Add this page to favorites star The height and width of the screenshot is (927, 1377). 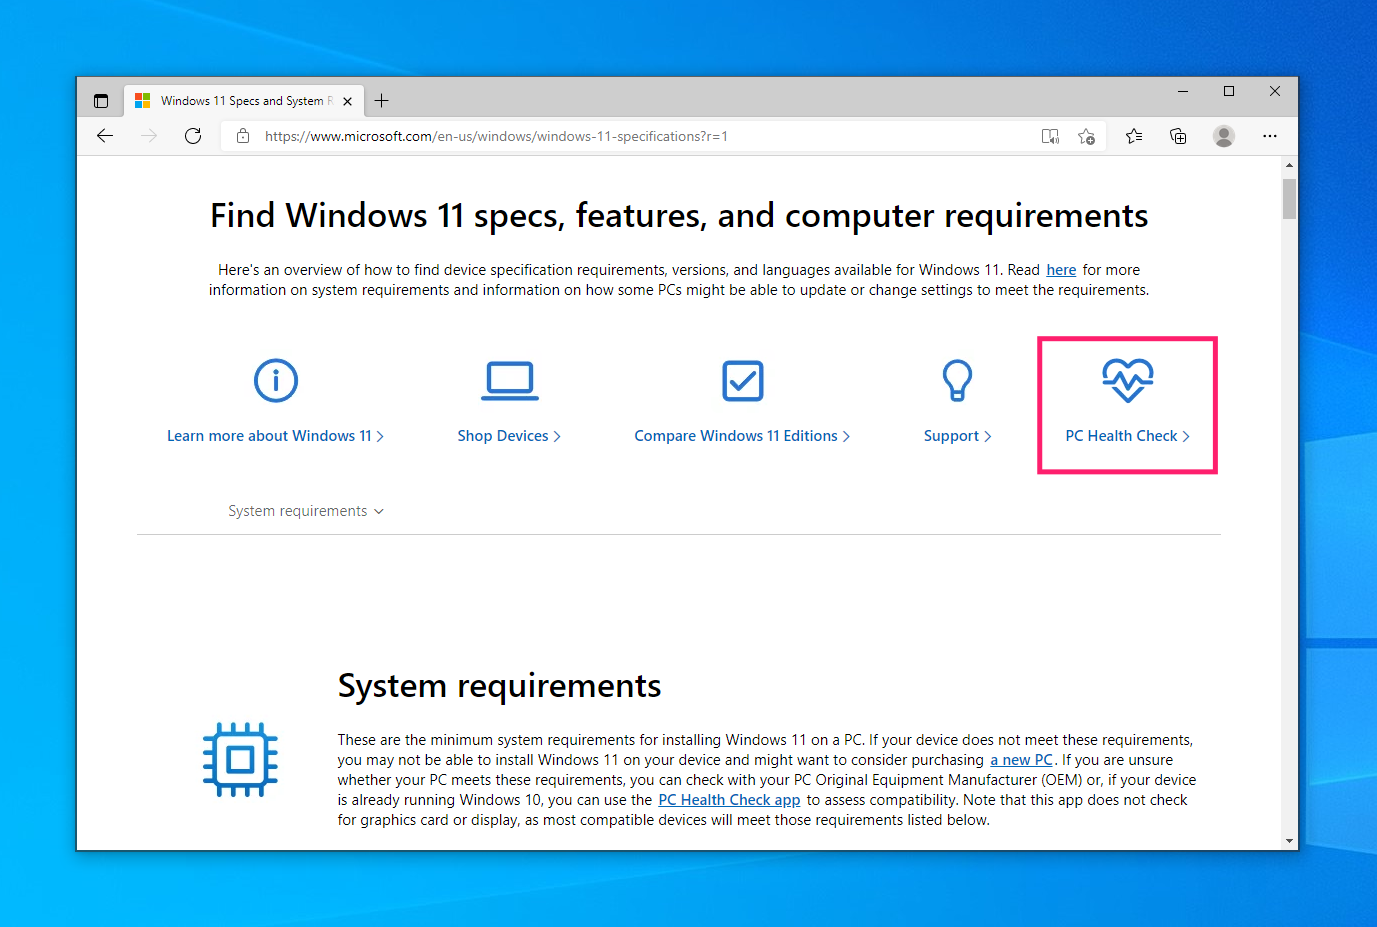coord(1087,137)
